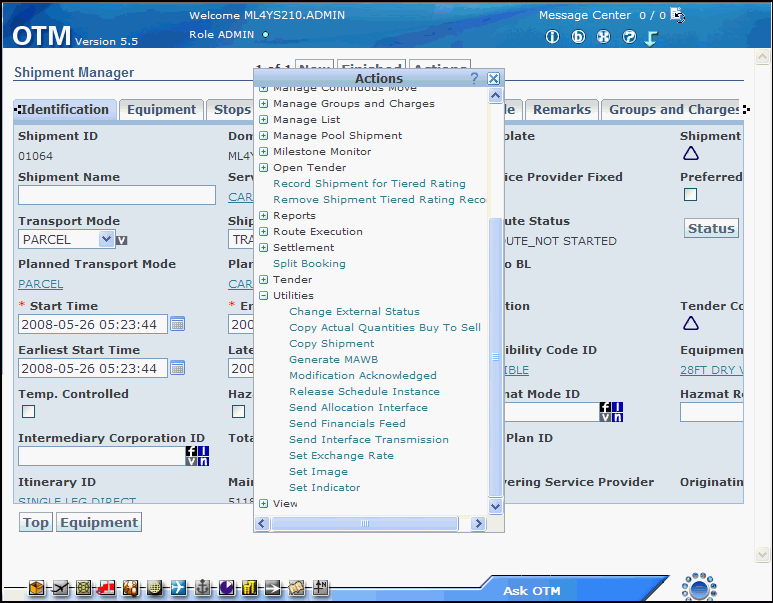Viewport: 773px width, 603px height.
Task: Select Record Shipment for Tiered Rating
Action: (x=369, y=183)
